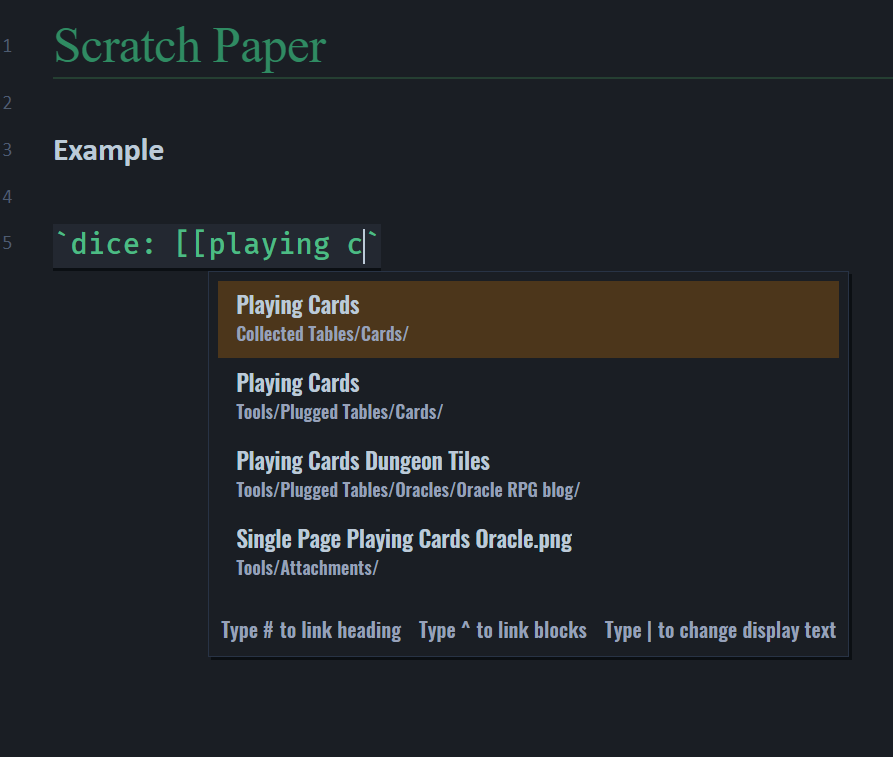Place cursor in dice: [[playing c code

click(x=217, y=245)
